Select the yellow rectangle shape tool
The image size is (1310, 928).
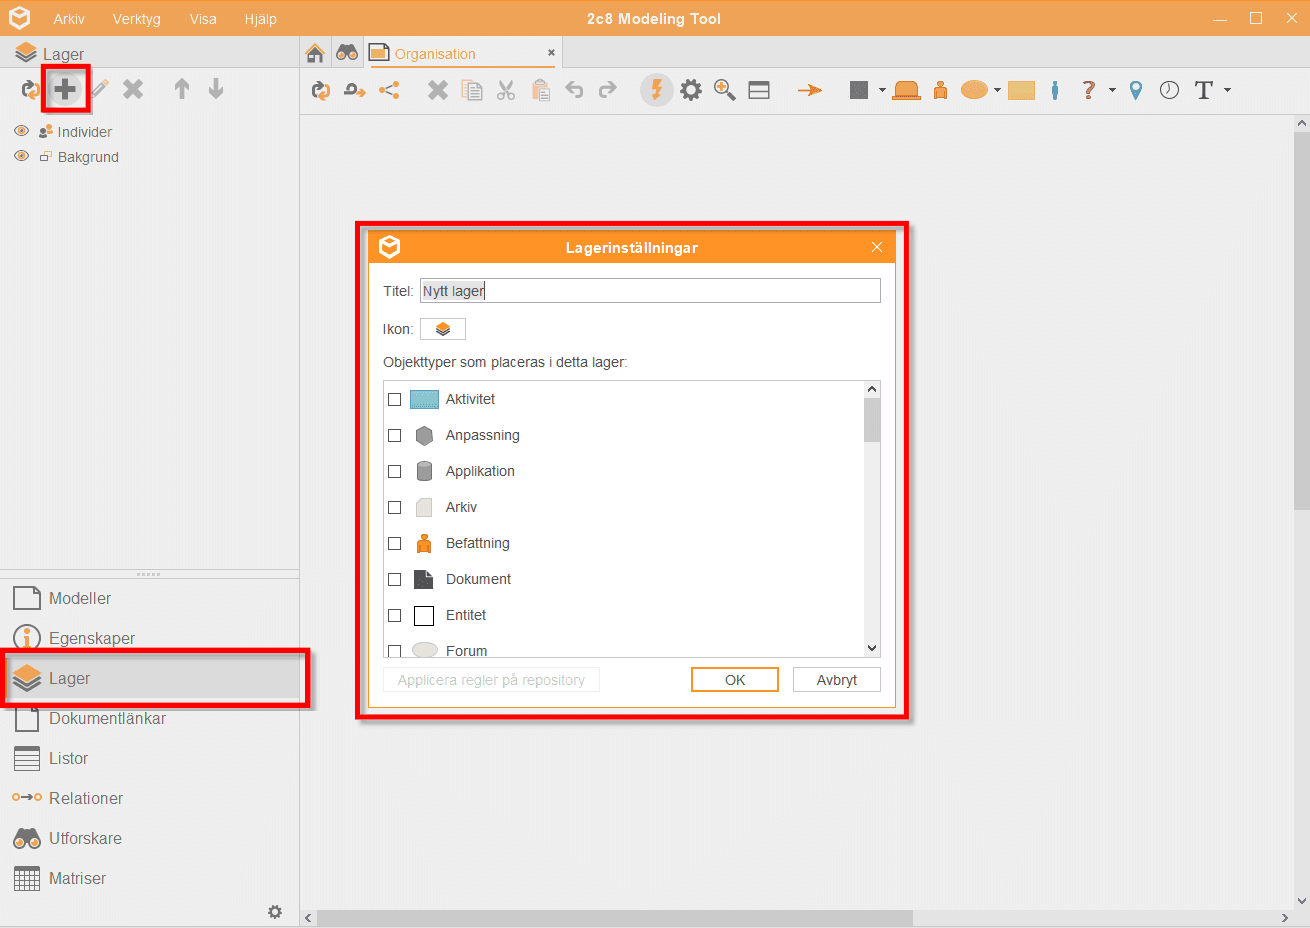[1021, 91]
